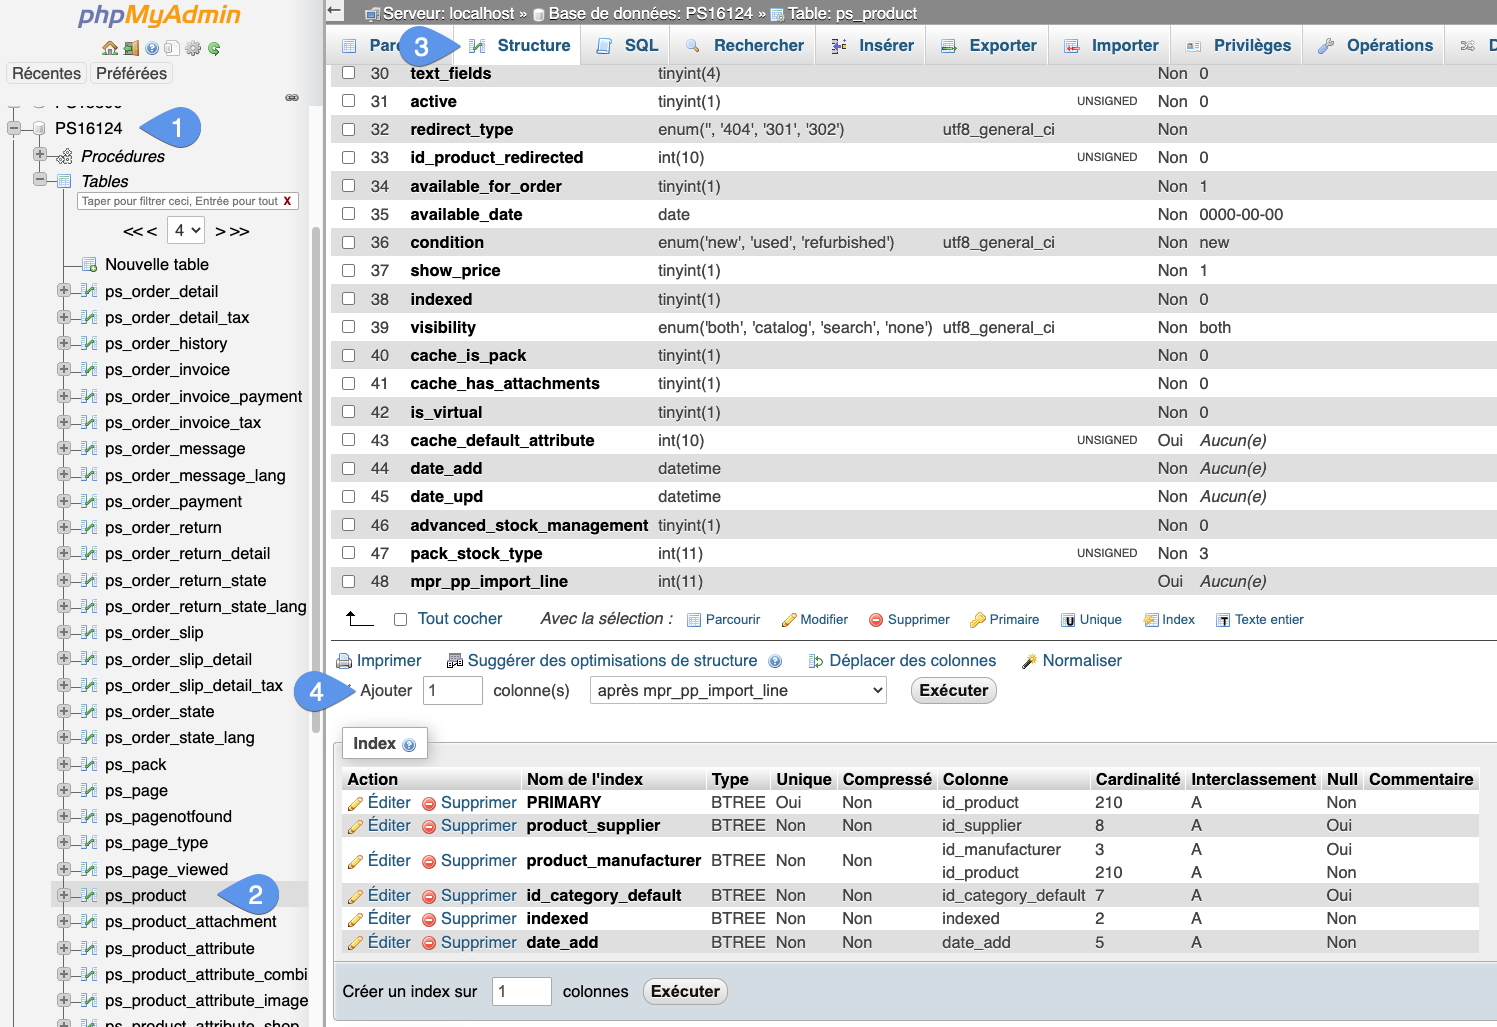Tick checkbox for is_virtual column

click(348, 412)
